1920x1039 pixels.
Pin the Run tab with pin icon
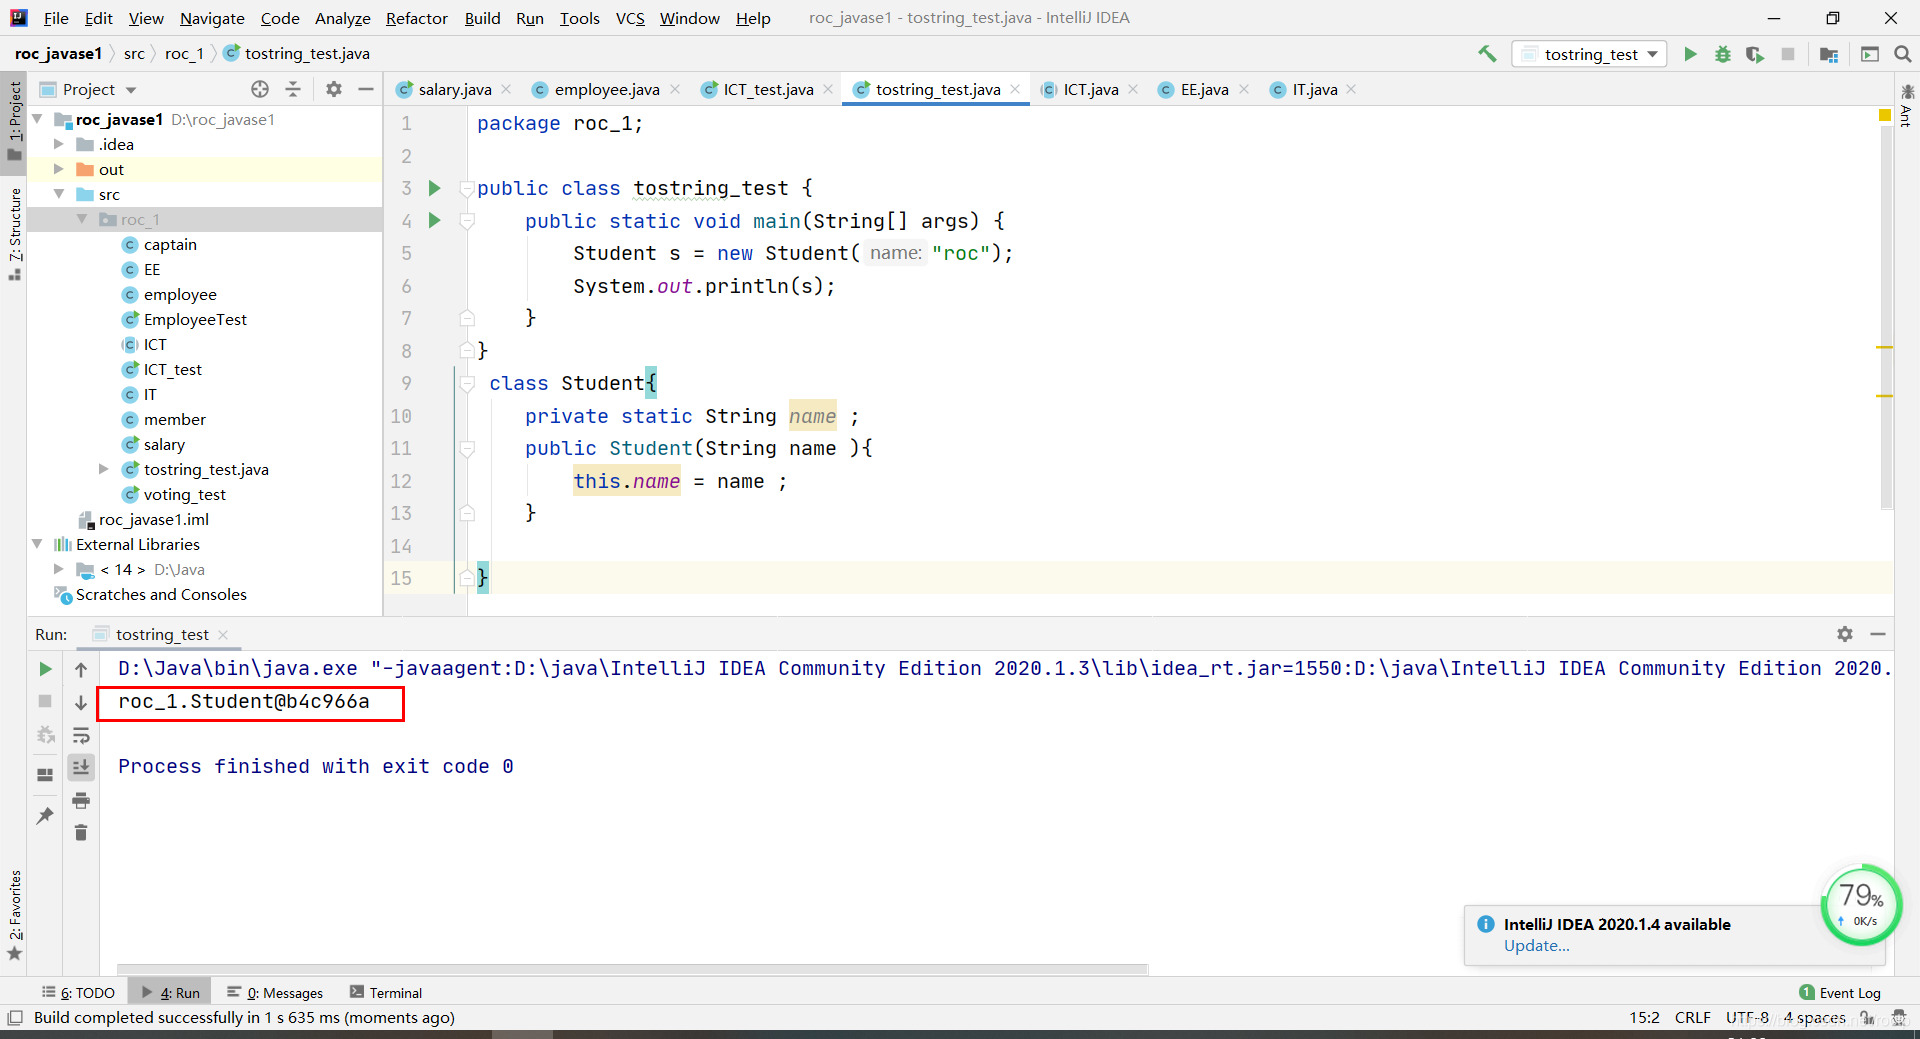tap(45, 816)
